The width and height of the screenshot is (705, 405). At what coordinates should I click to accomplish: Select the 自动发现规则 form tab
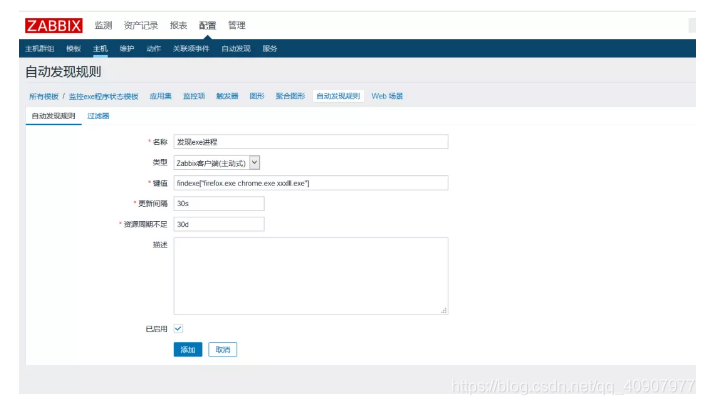(53, 116)
